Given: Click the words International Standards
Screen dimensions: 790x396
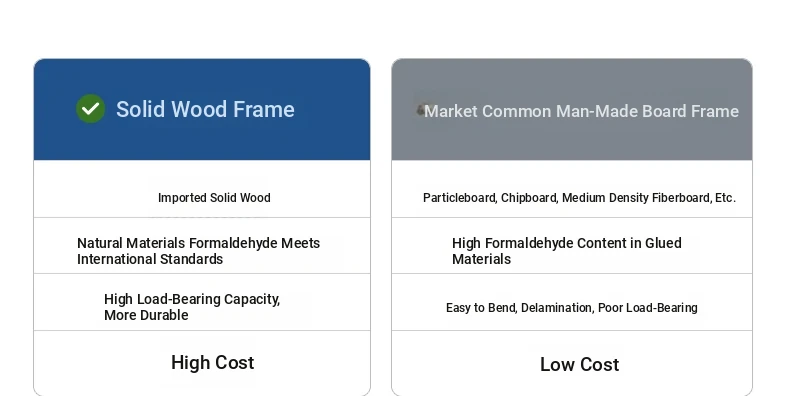Looking at the screenshot, I should (x=150, y=259).
